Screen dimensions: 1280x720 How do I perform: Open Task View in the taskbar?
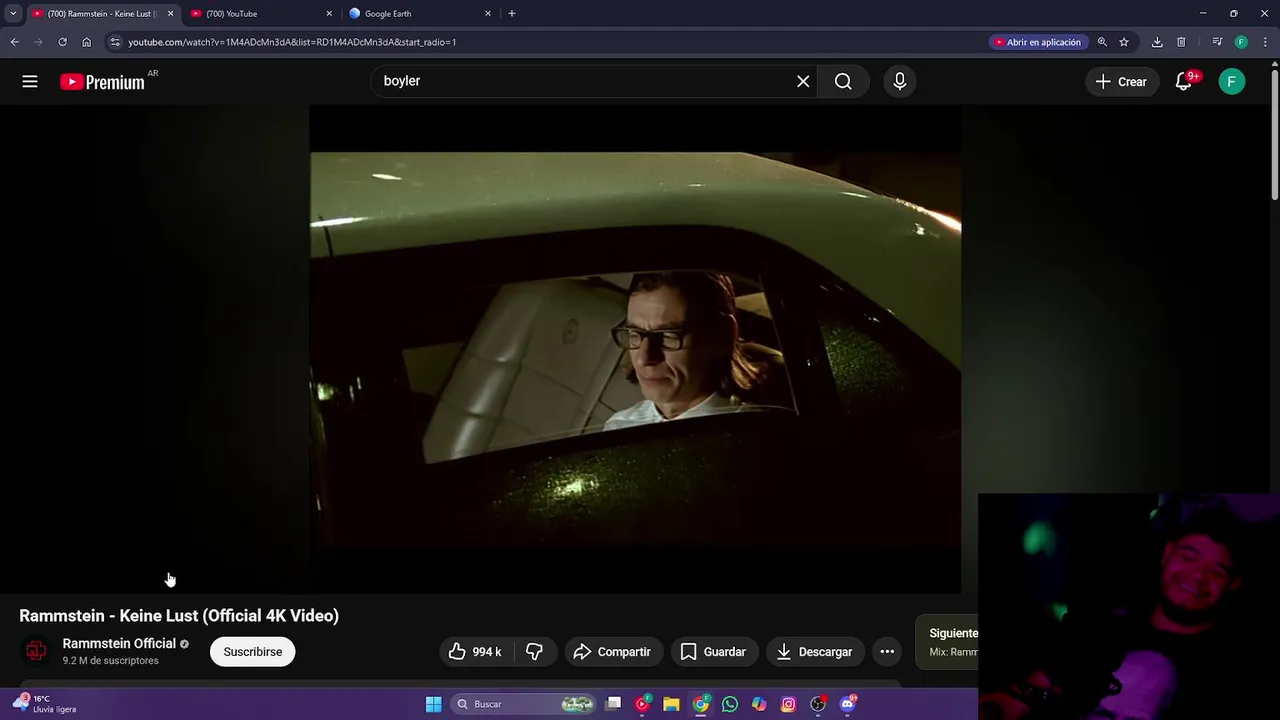pos(614,704)
